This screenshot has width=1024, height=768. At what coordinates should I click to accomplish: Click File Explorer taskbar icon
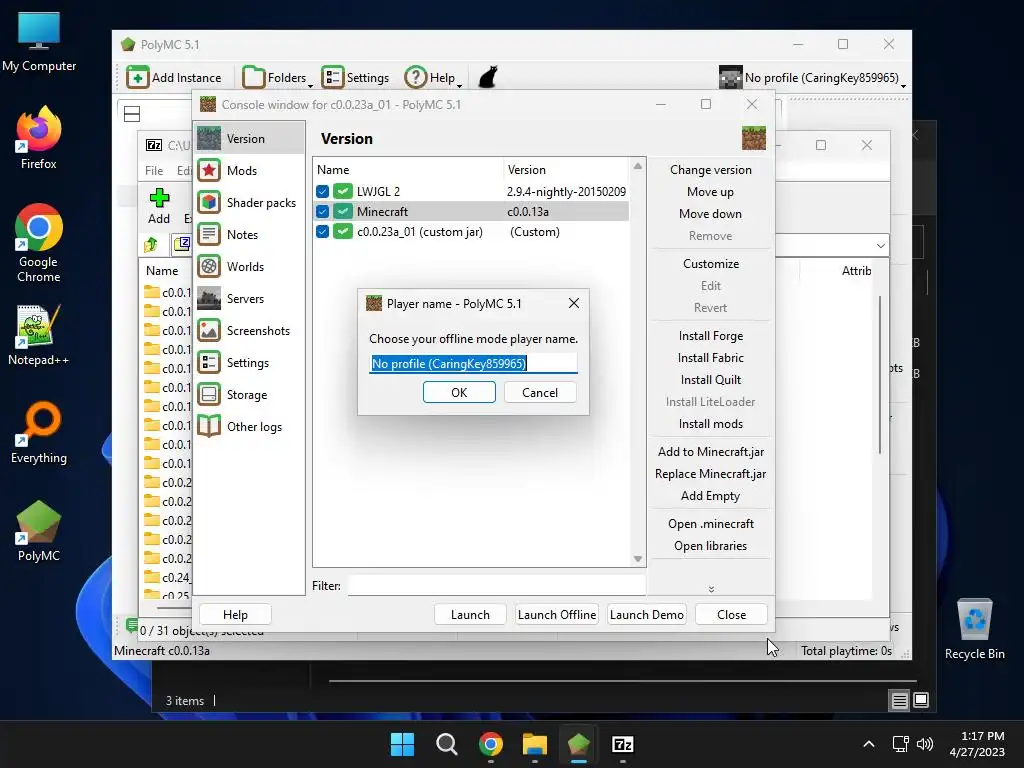click(534, 744)
